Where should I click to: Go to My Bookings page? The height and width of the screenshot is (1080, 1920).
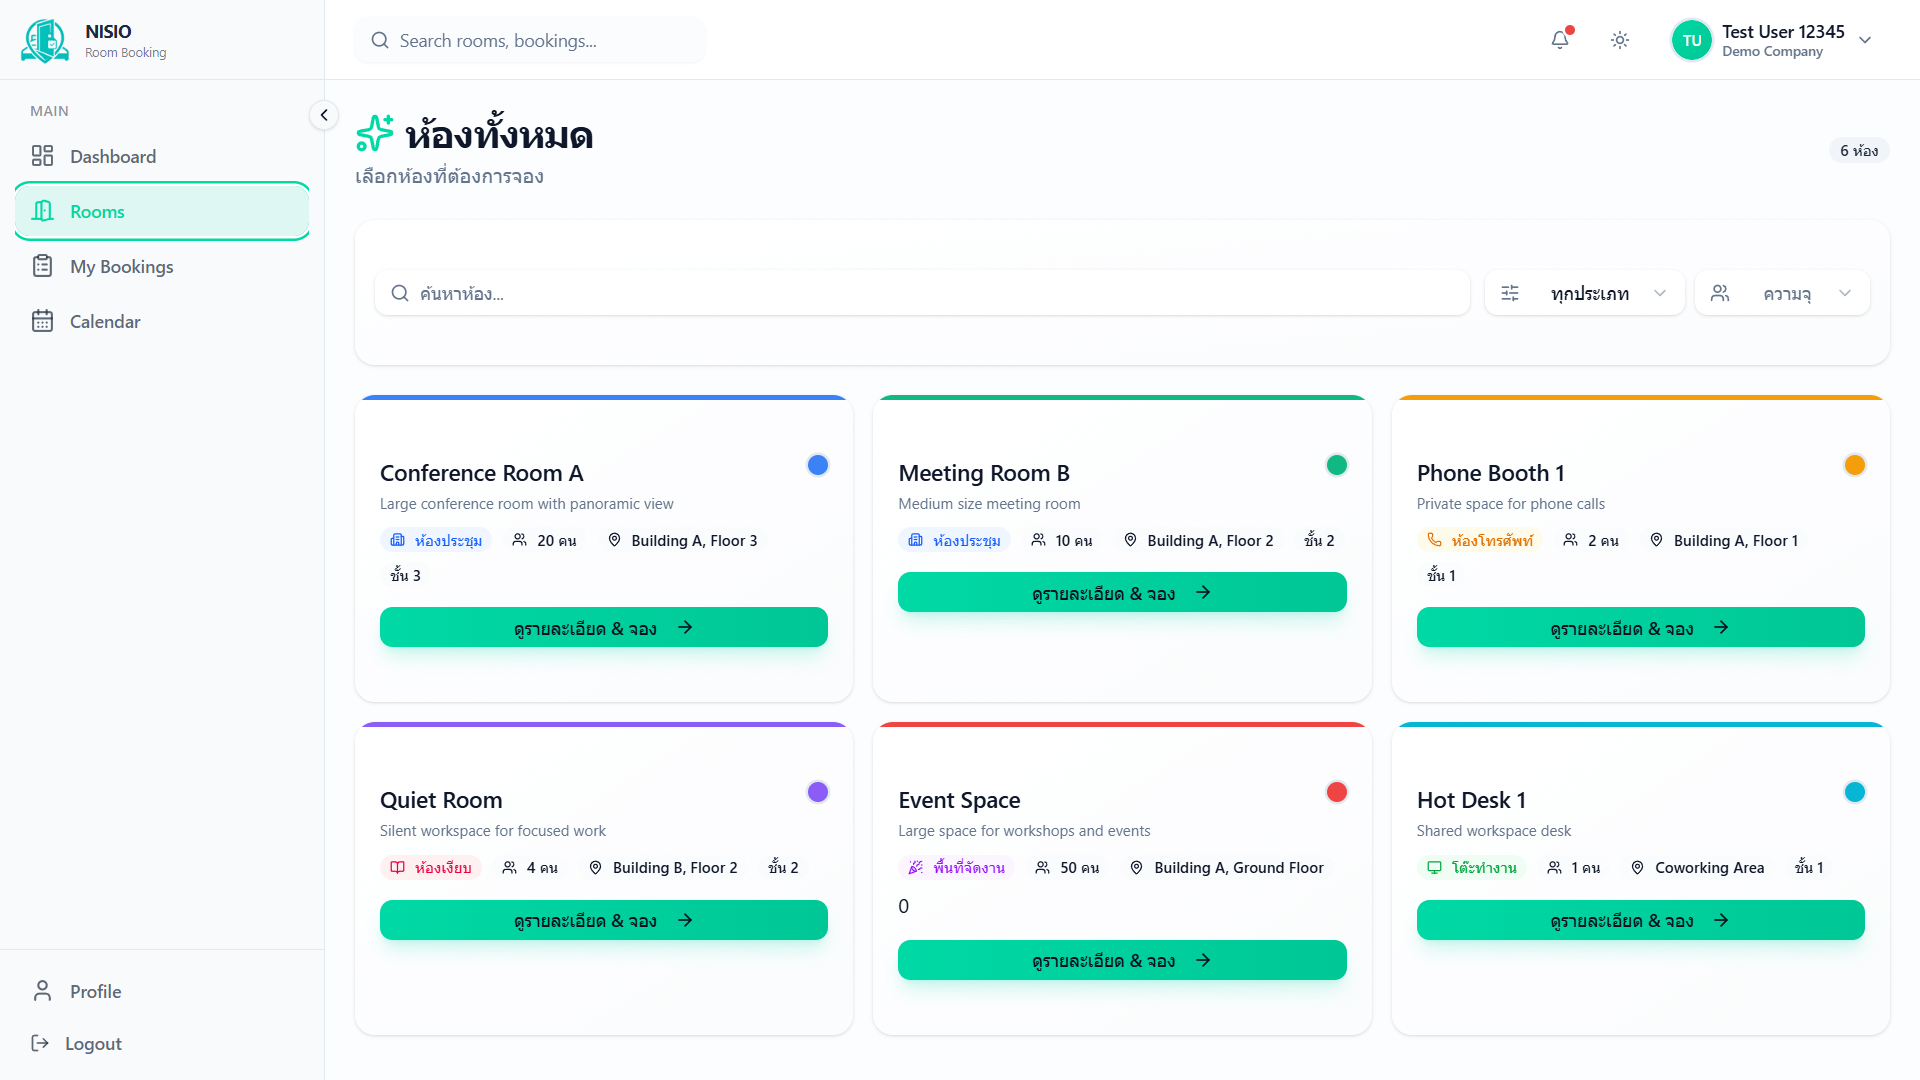[121, 266]
